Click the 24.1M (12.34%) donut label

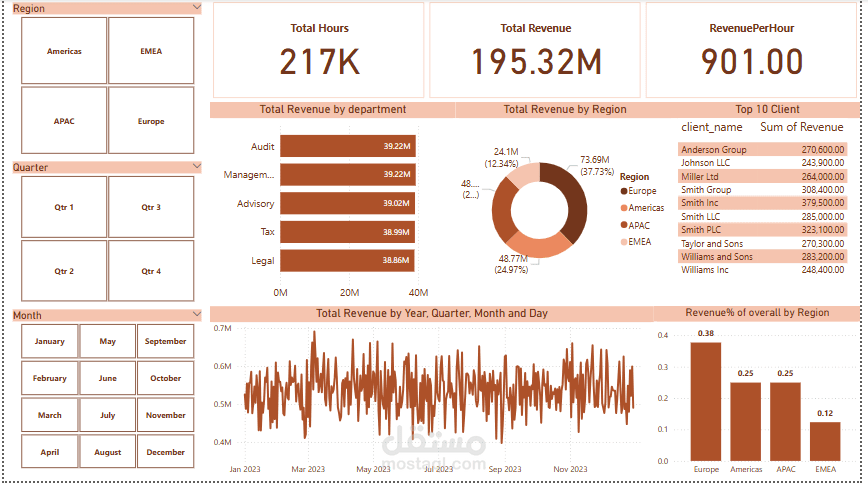point(502,158)
